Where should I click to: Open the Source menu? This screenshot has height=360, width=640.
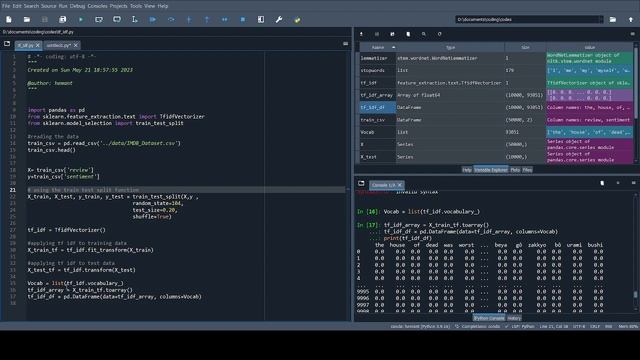point(49,6)
